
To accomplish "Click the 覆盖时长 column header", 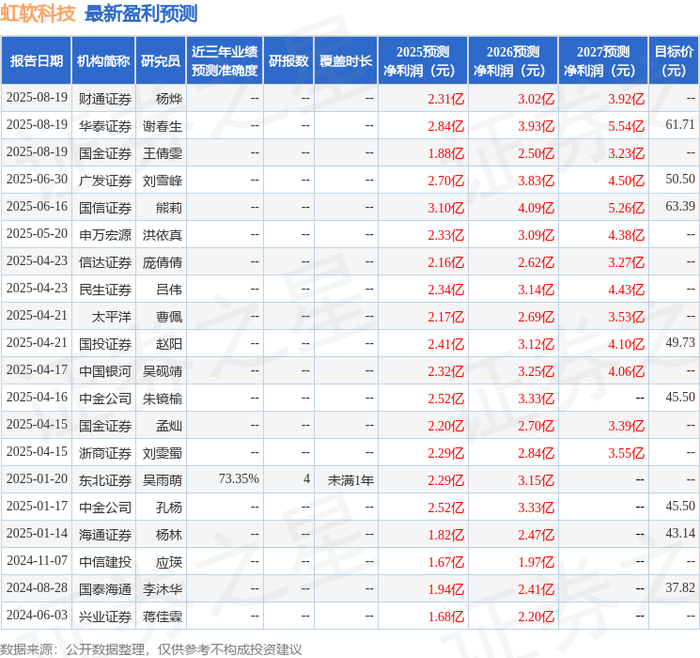I will [x=346, y=61].
